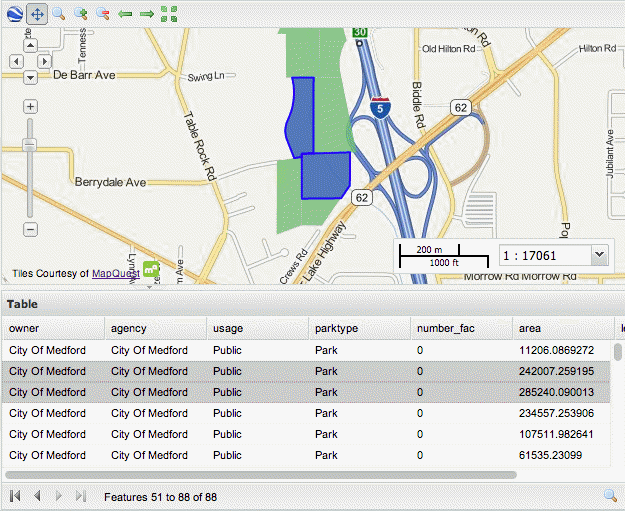Click the parktype column header
This screenshot has height=511, width=625.
coord(358,328)
